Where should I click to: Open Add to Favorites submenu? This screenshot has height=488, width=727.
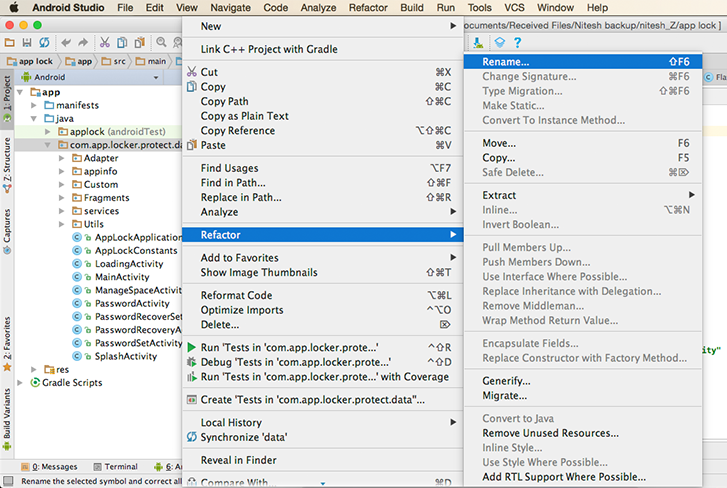323,258
